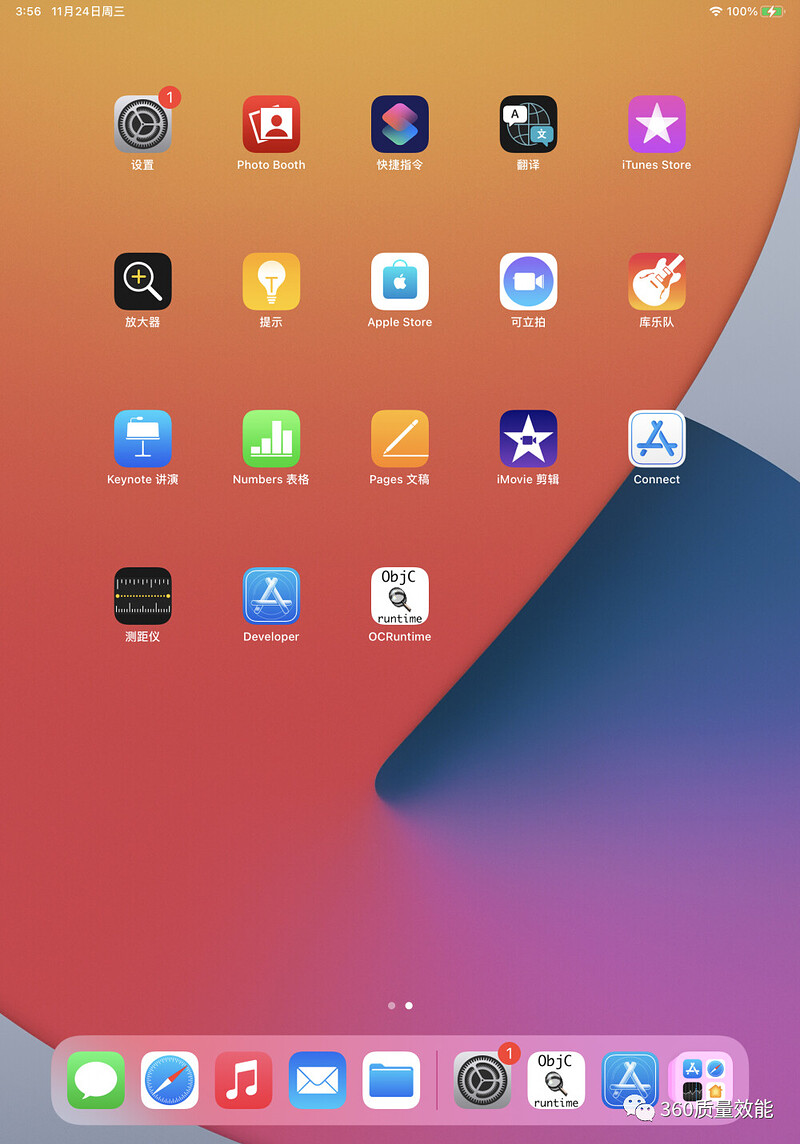Open the Tips (提示) app

pyautogui.click(x=271, y=282)
